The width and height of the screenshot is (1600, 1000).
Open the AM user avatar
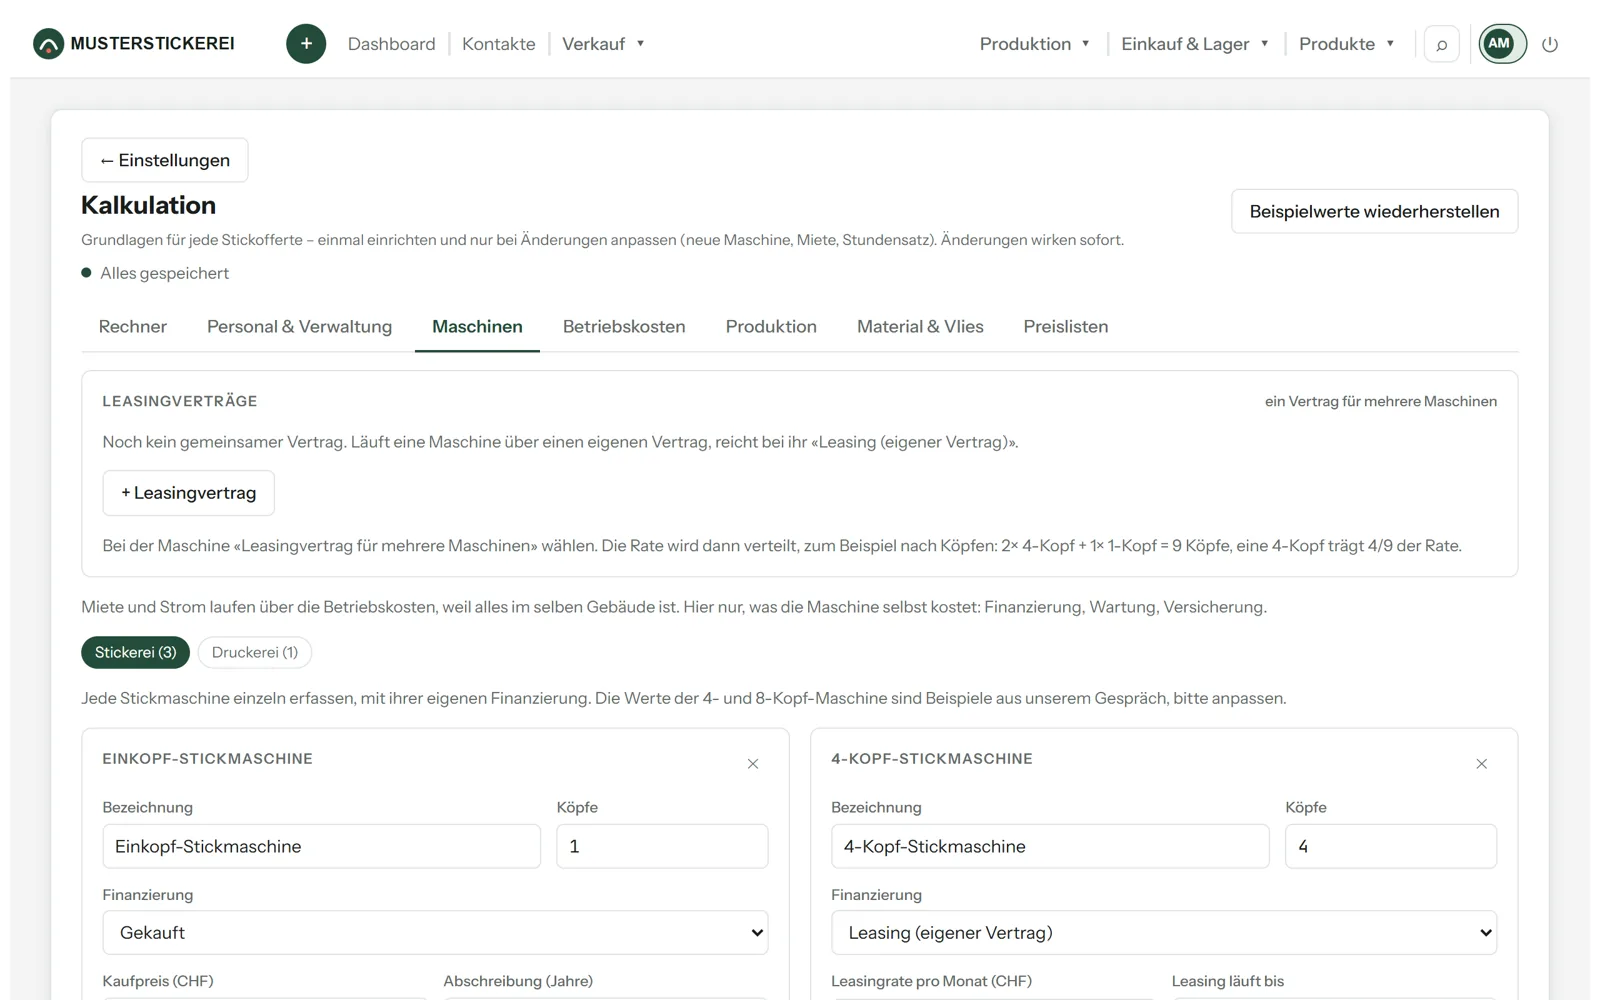[x=1501, y=44]
